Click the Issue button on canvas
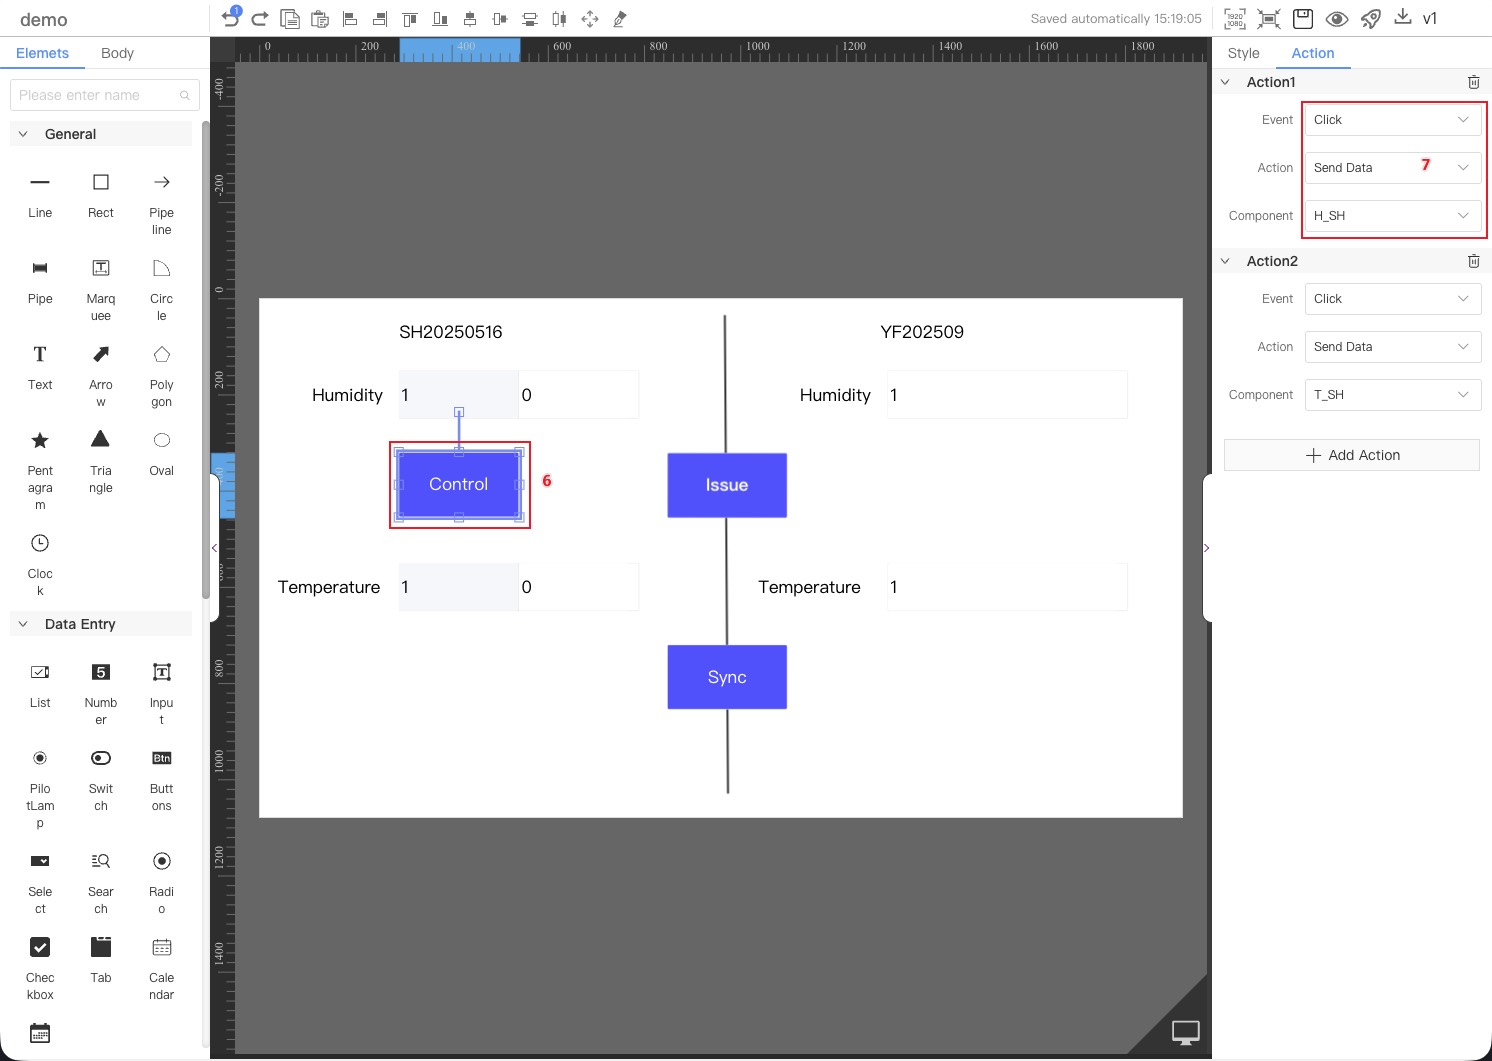1492x1061 pixels. (x=727, y=485)
